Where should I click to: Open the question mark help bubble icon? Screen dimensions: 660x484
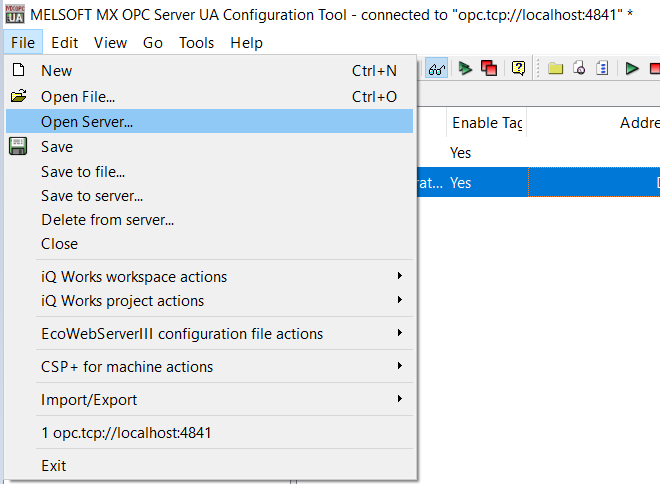click(x=518, y=68)
